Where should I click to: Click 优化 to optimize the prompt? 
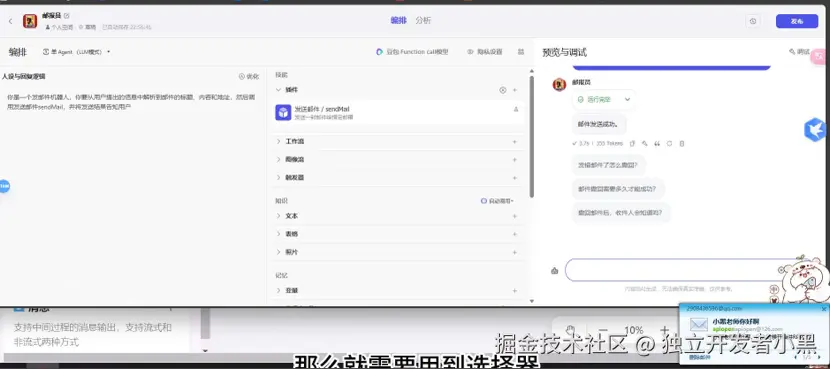249,76
